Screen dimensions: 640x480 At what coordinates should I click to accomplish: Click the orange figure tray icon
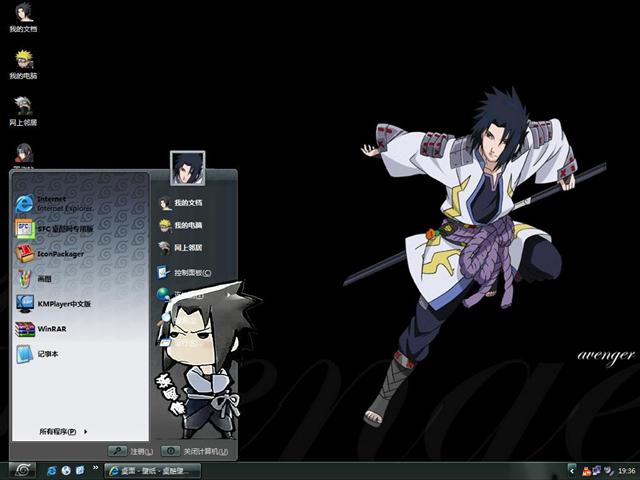pyautogui.click(x=586, y=471)
